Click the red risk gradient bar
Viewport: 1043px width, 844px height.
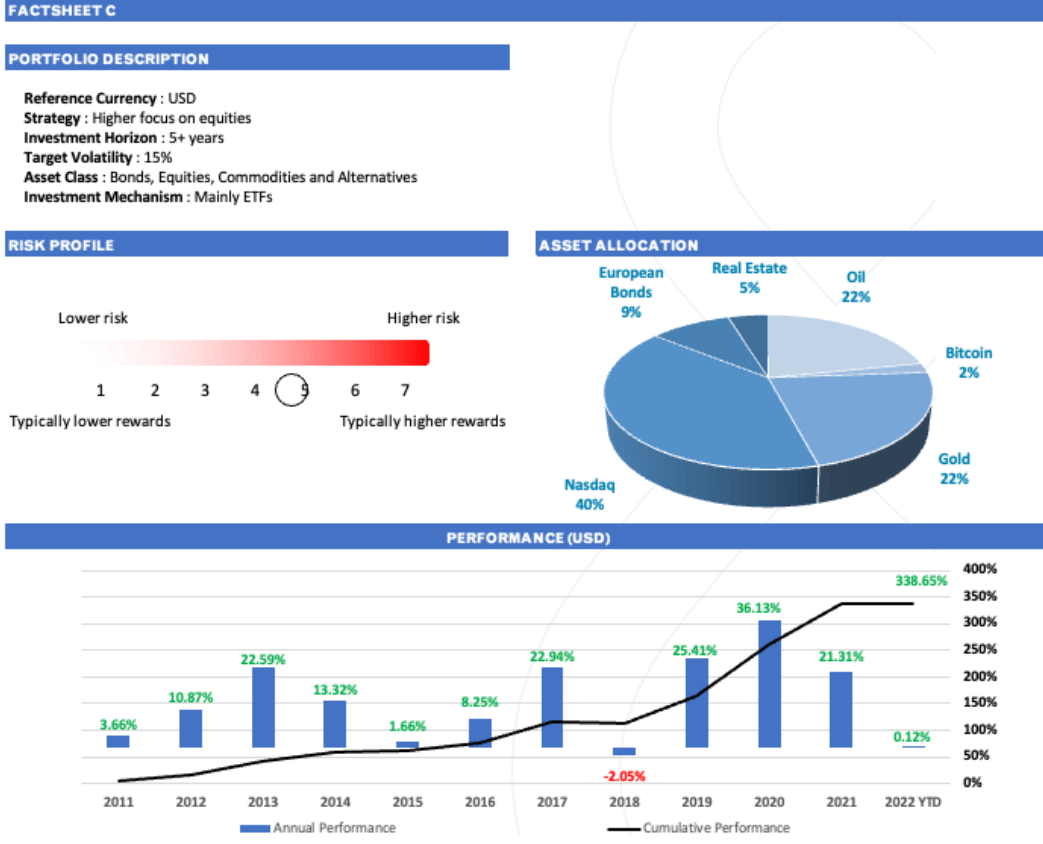(253, 352)
